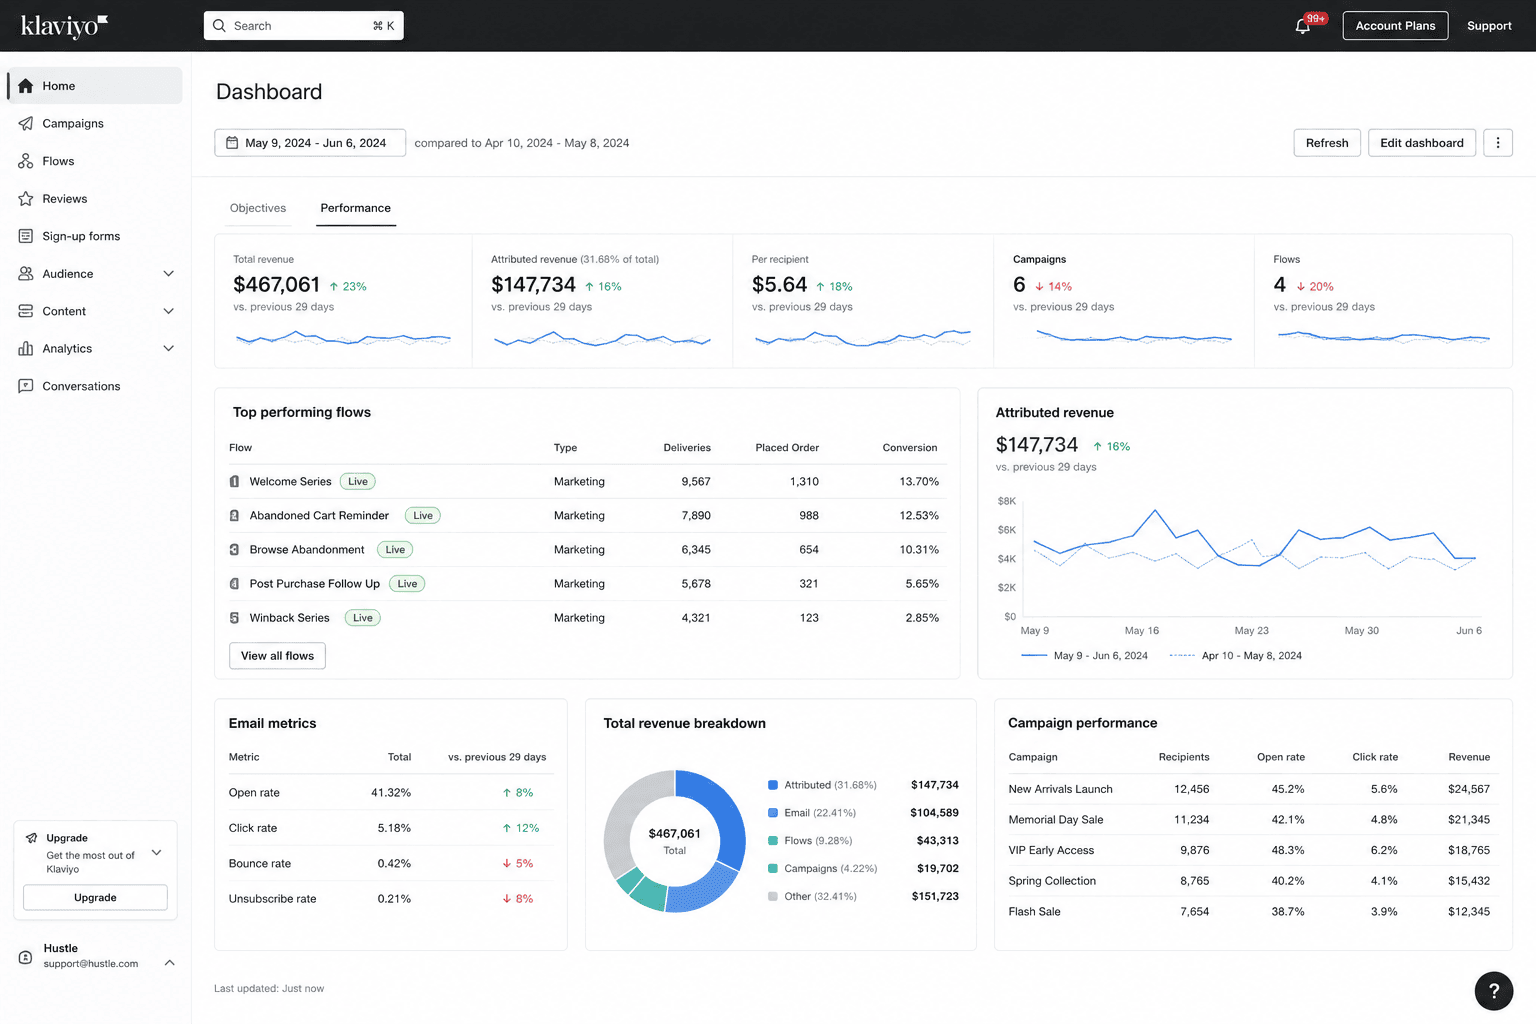Click the Welcome Series flow icon
Image resolution: width=1536 pixels, height=1024 pixels.
pos(234,482)
